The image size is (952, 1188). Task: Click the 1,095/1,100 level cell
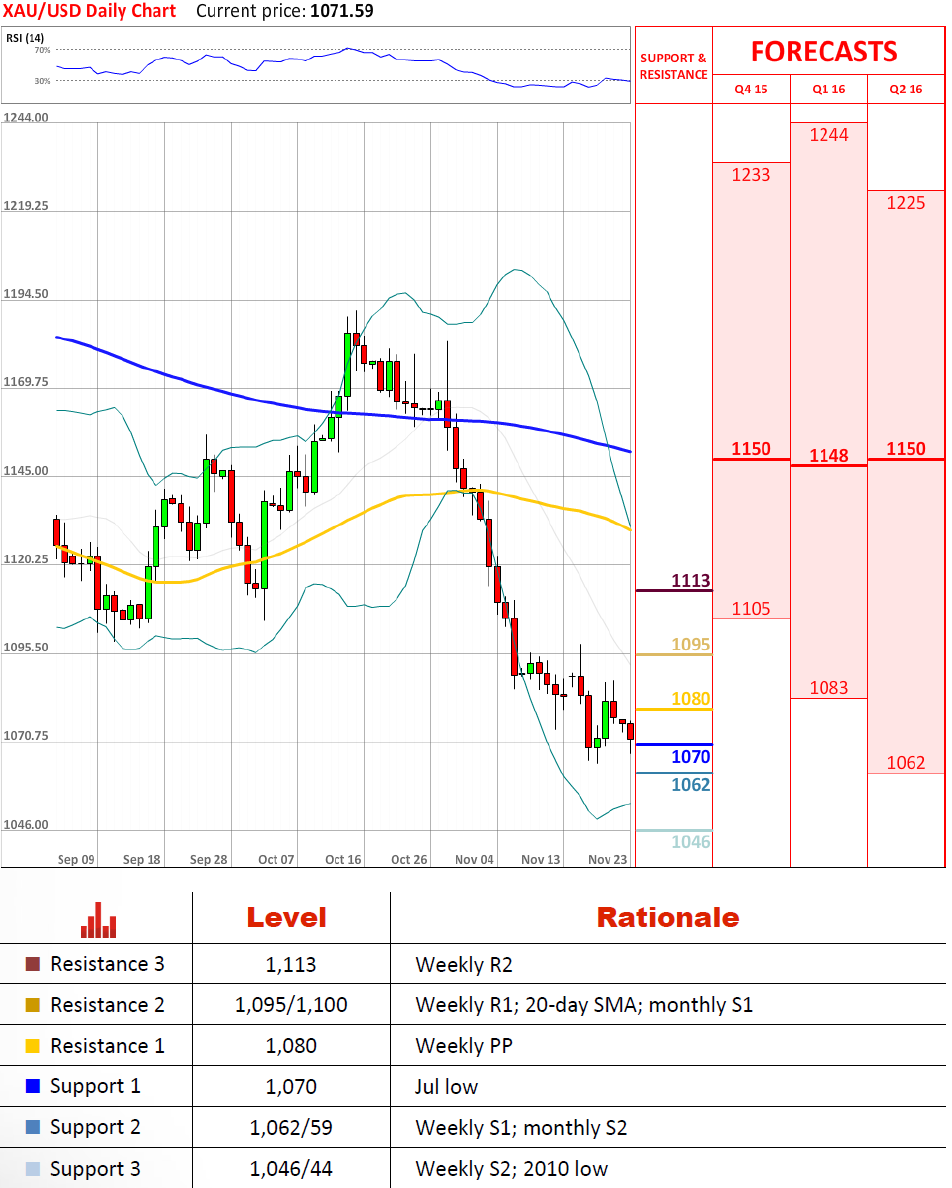pyautogui.click(x=291, y=1005)
